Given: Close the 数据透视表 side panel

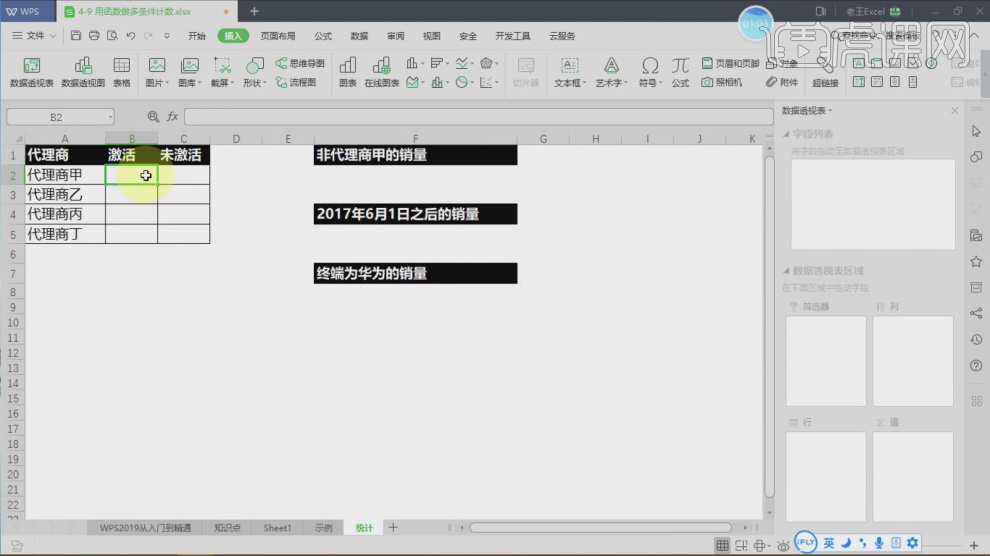Looking at the screenshot, I should point(955,110).
